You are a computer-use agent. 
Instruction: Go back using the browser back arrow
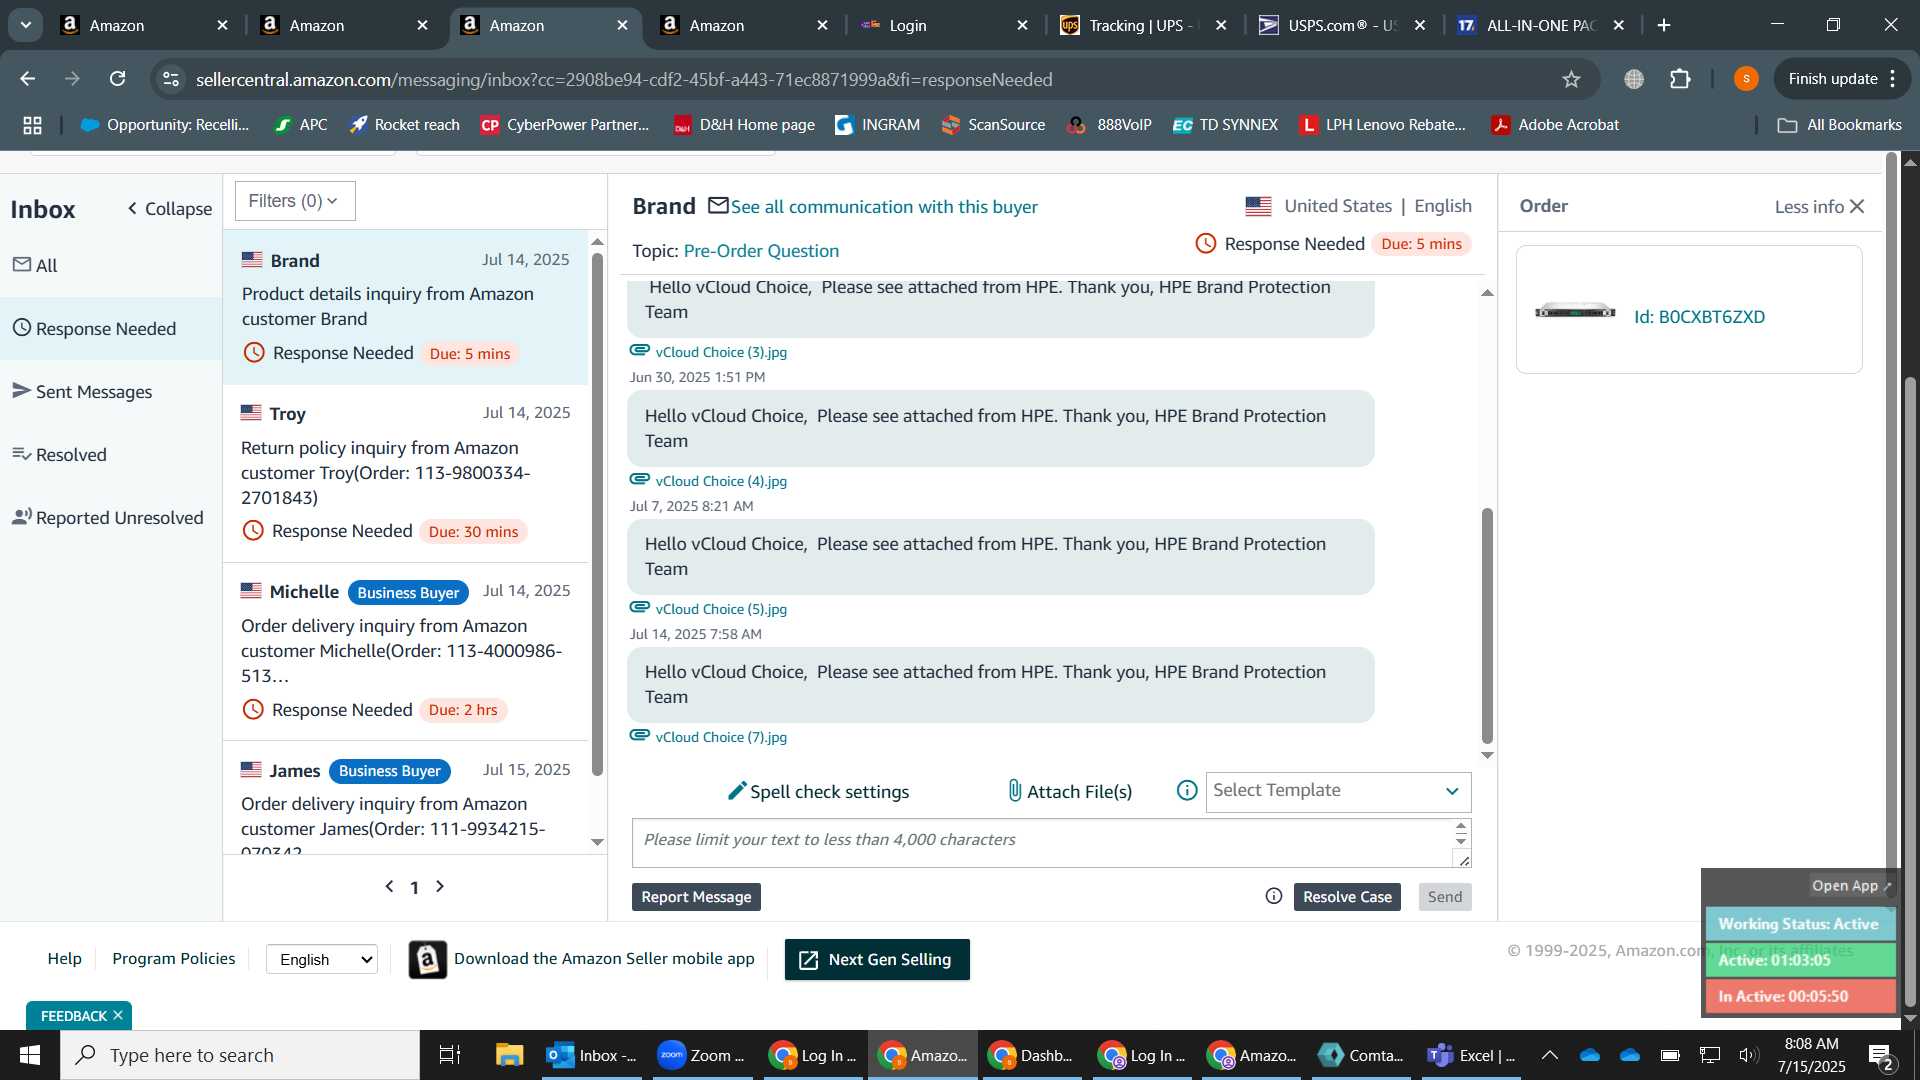[x=28, y=79]
